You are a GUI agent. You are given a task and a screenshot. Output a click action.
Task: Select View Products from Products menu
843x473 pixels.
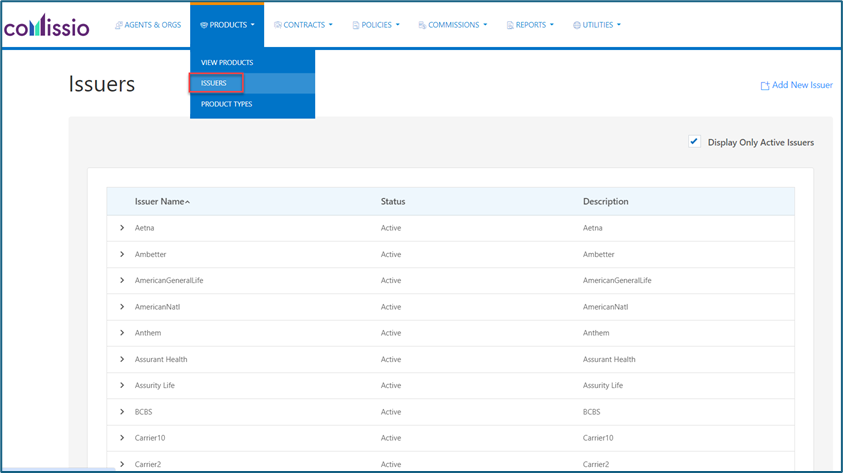tap(227, 63)
